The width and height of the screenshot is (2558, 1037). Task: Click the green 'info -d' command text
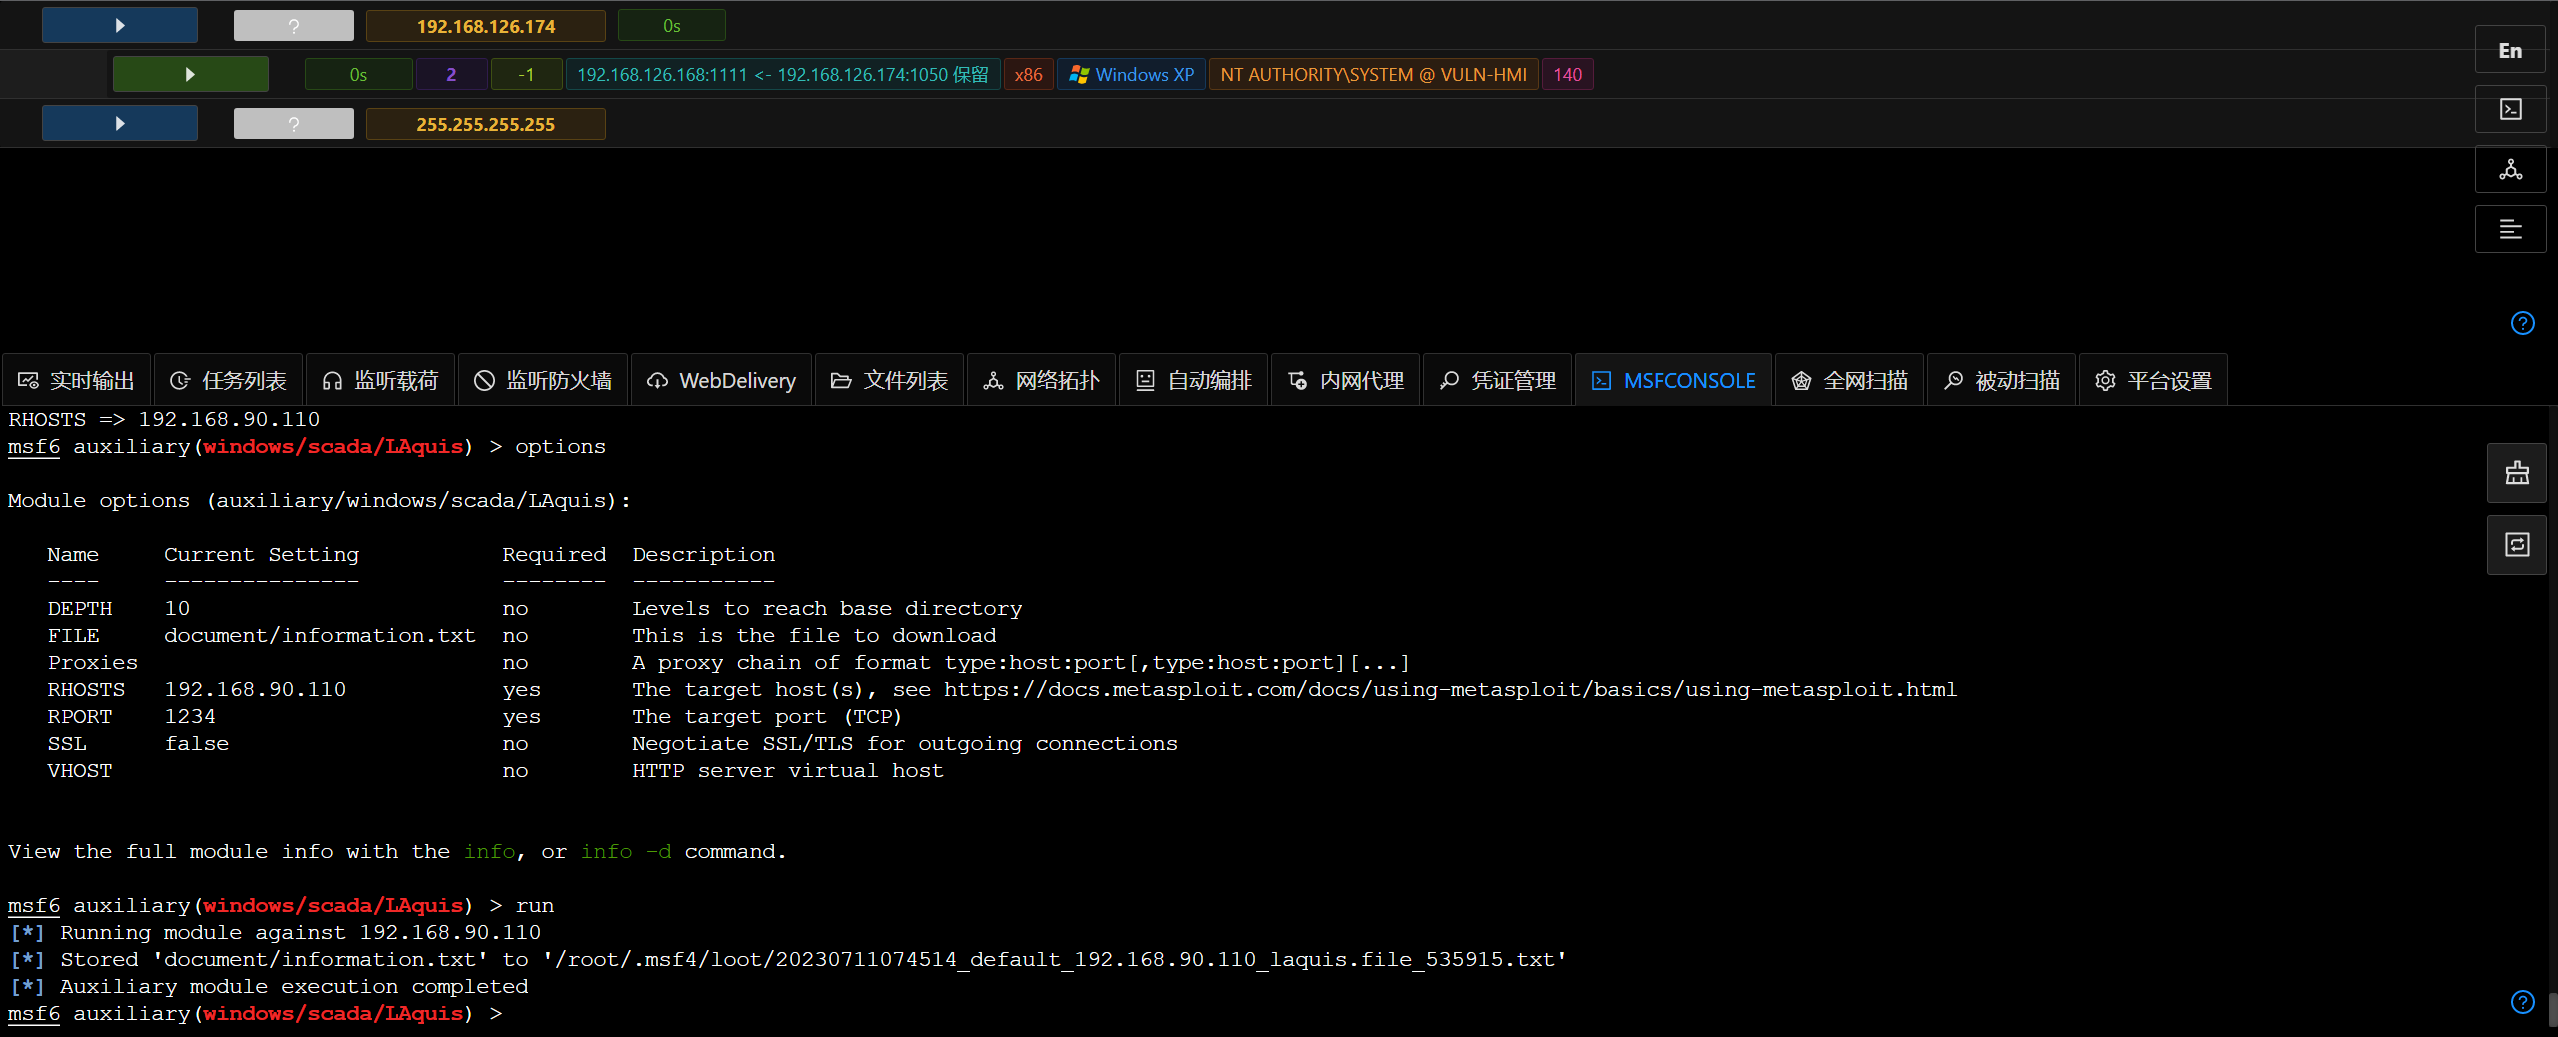pyautogui.click(x=626, y=852)
